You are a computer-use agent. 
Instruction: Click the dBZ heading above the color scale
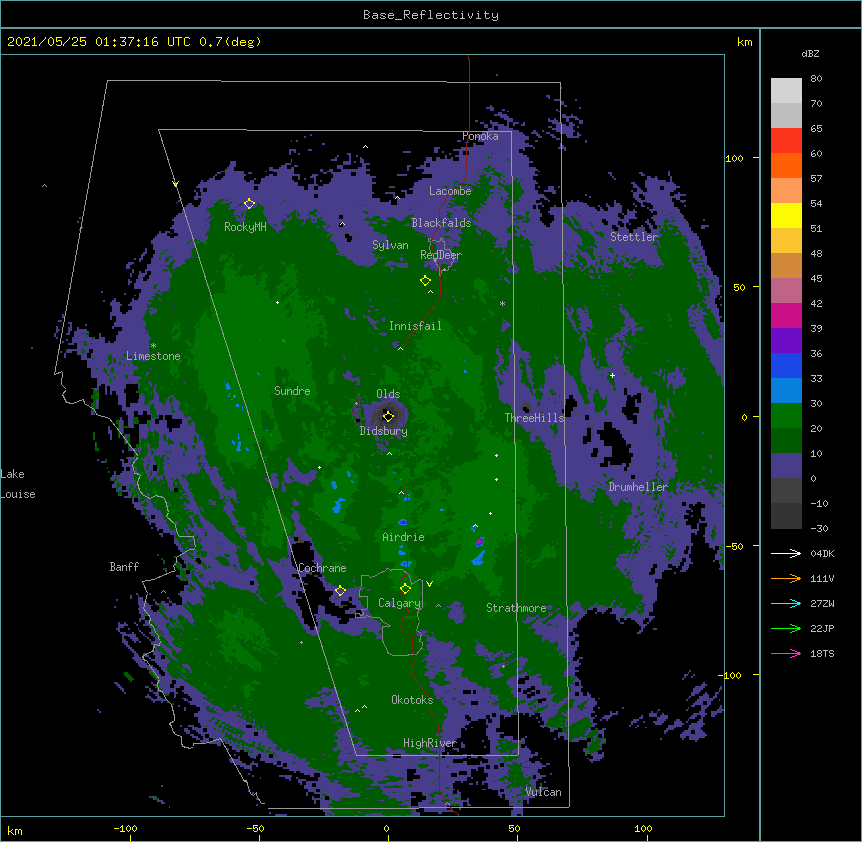(810, 53)
